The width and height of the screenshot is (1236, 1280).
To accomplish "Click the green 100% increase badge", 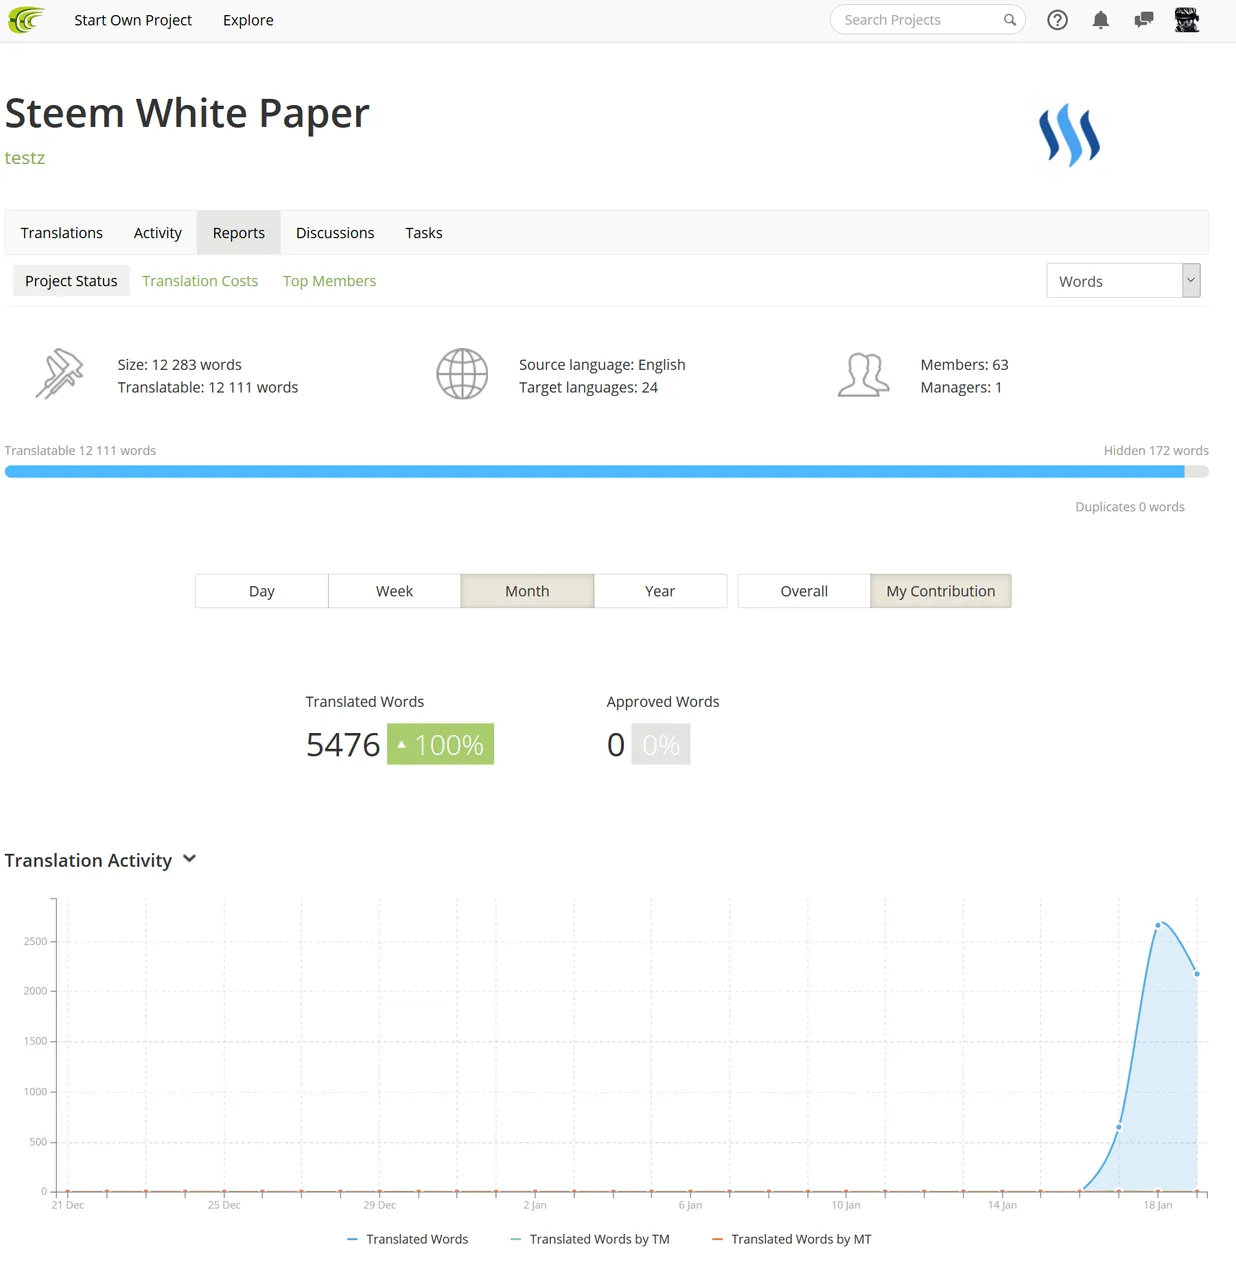I will coord(440,744).
